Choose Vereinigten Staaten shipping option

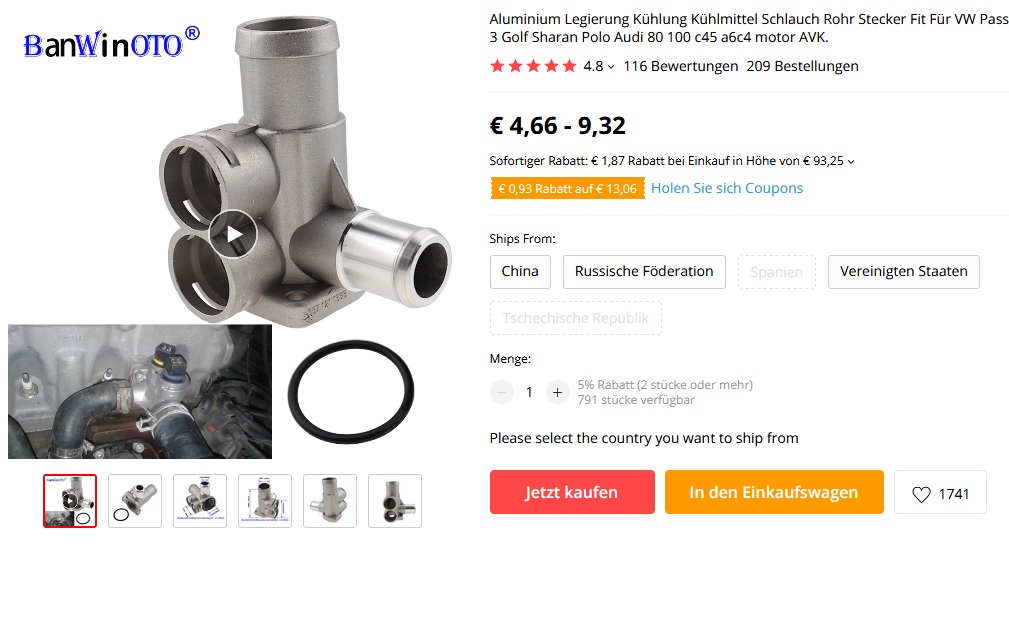pos(903,272)
